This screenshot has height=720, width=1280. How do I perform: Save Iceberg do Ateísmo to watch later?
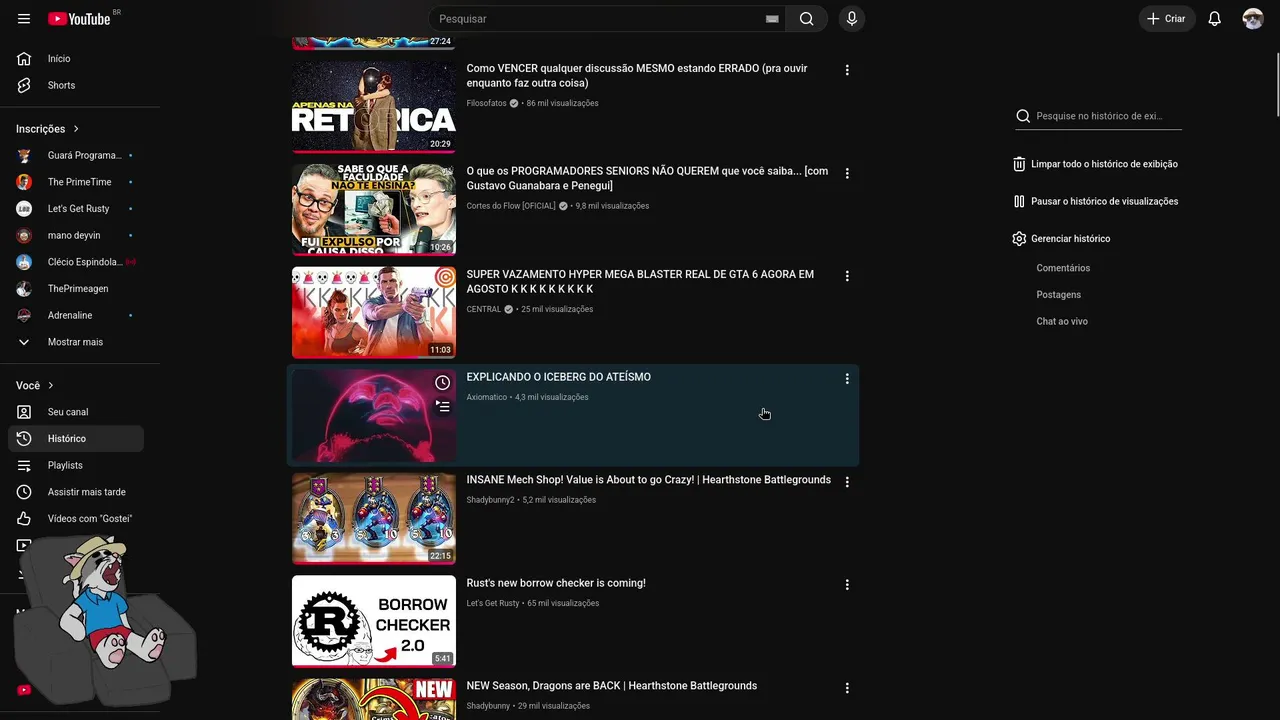(442, 383)
